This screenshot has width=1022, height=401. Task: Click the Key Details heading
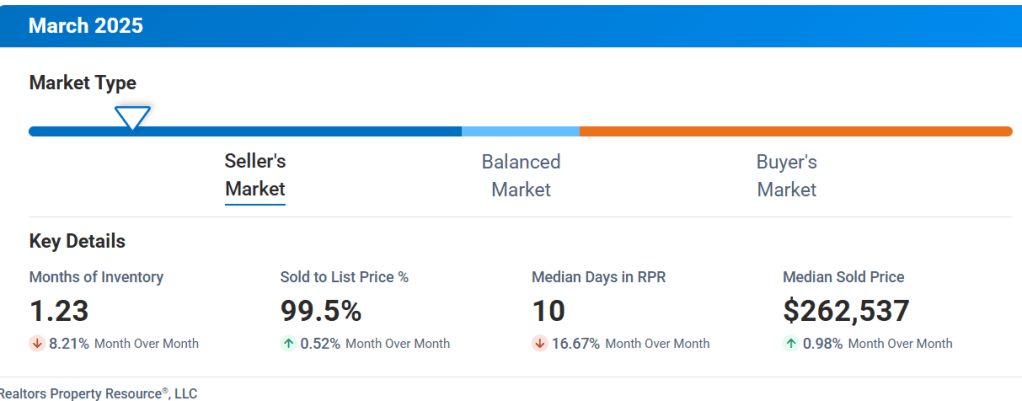tap(77, 241)
